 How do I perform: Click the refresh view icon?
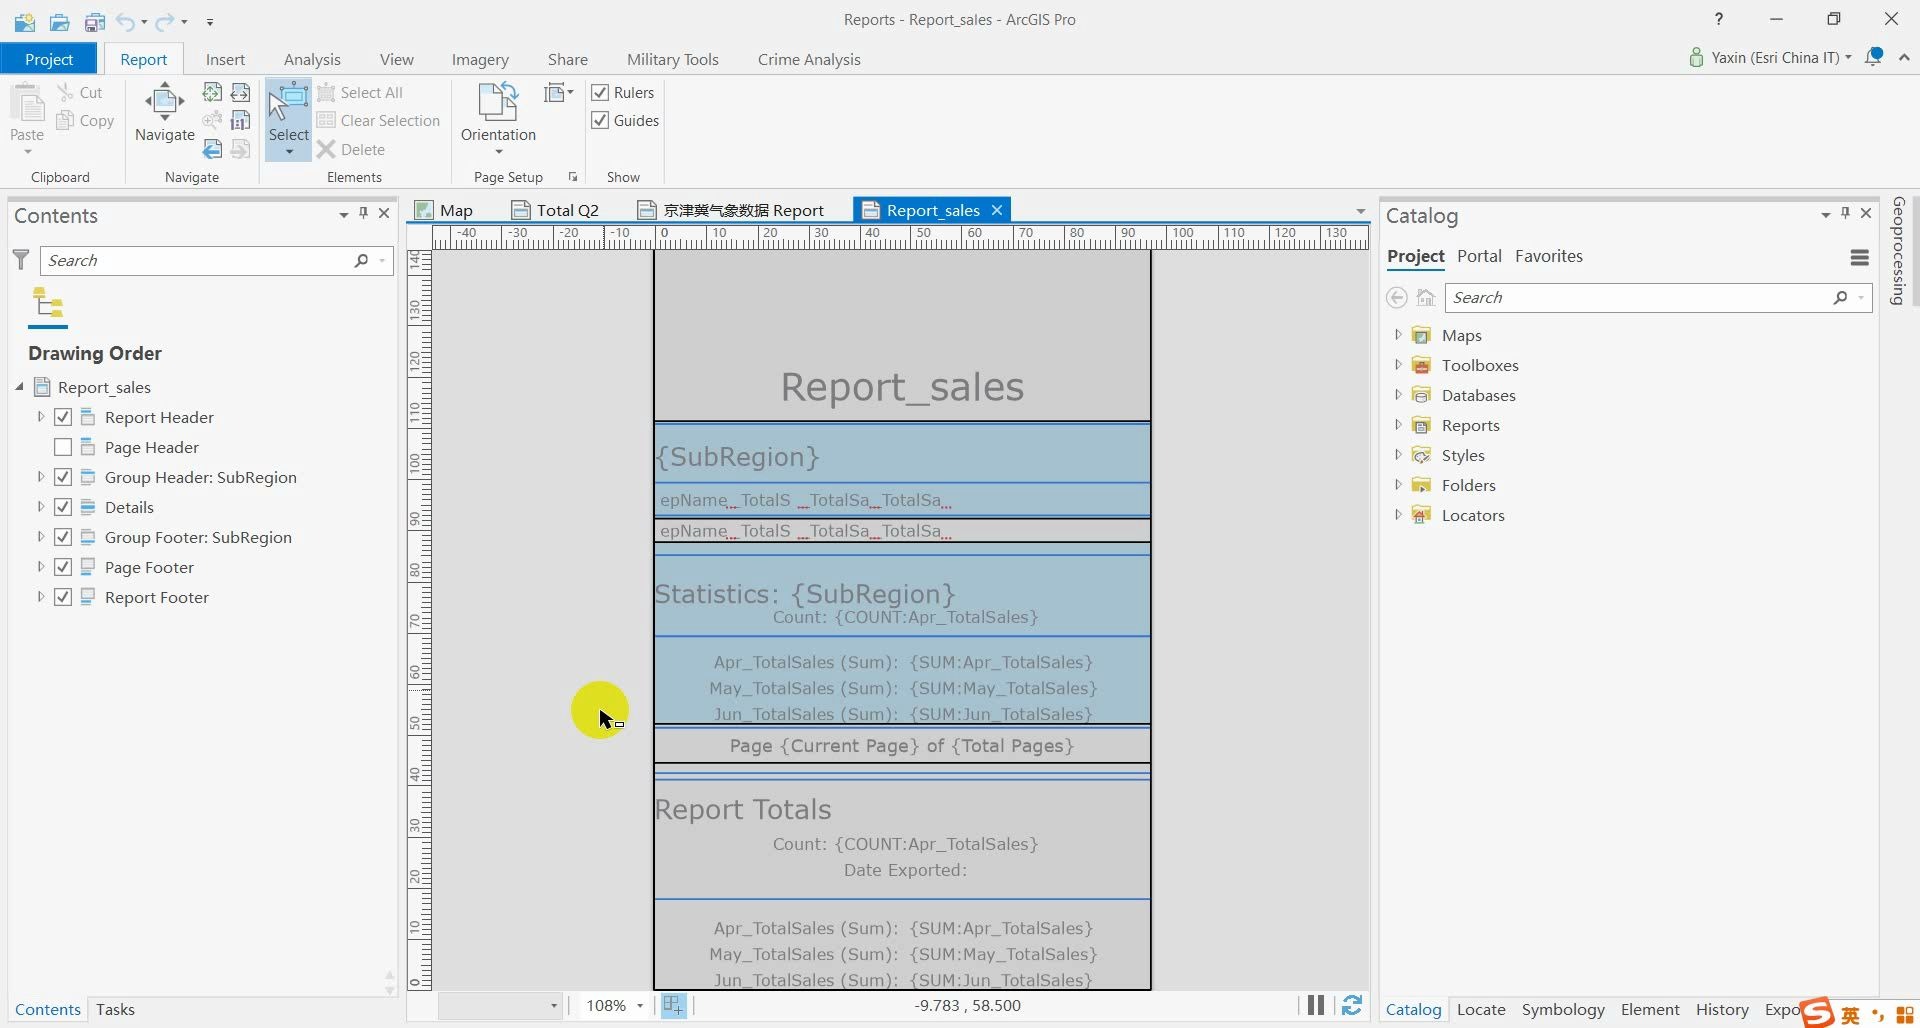pos(1352,1006)
